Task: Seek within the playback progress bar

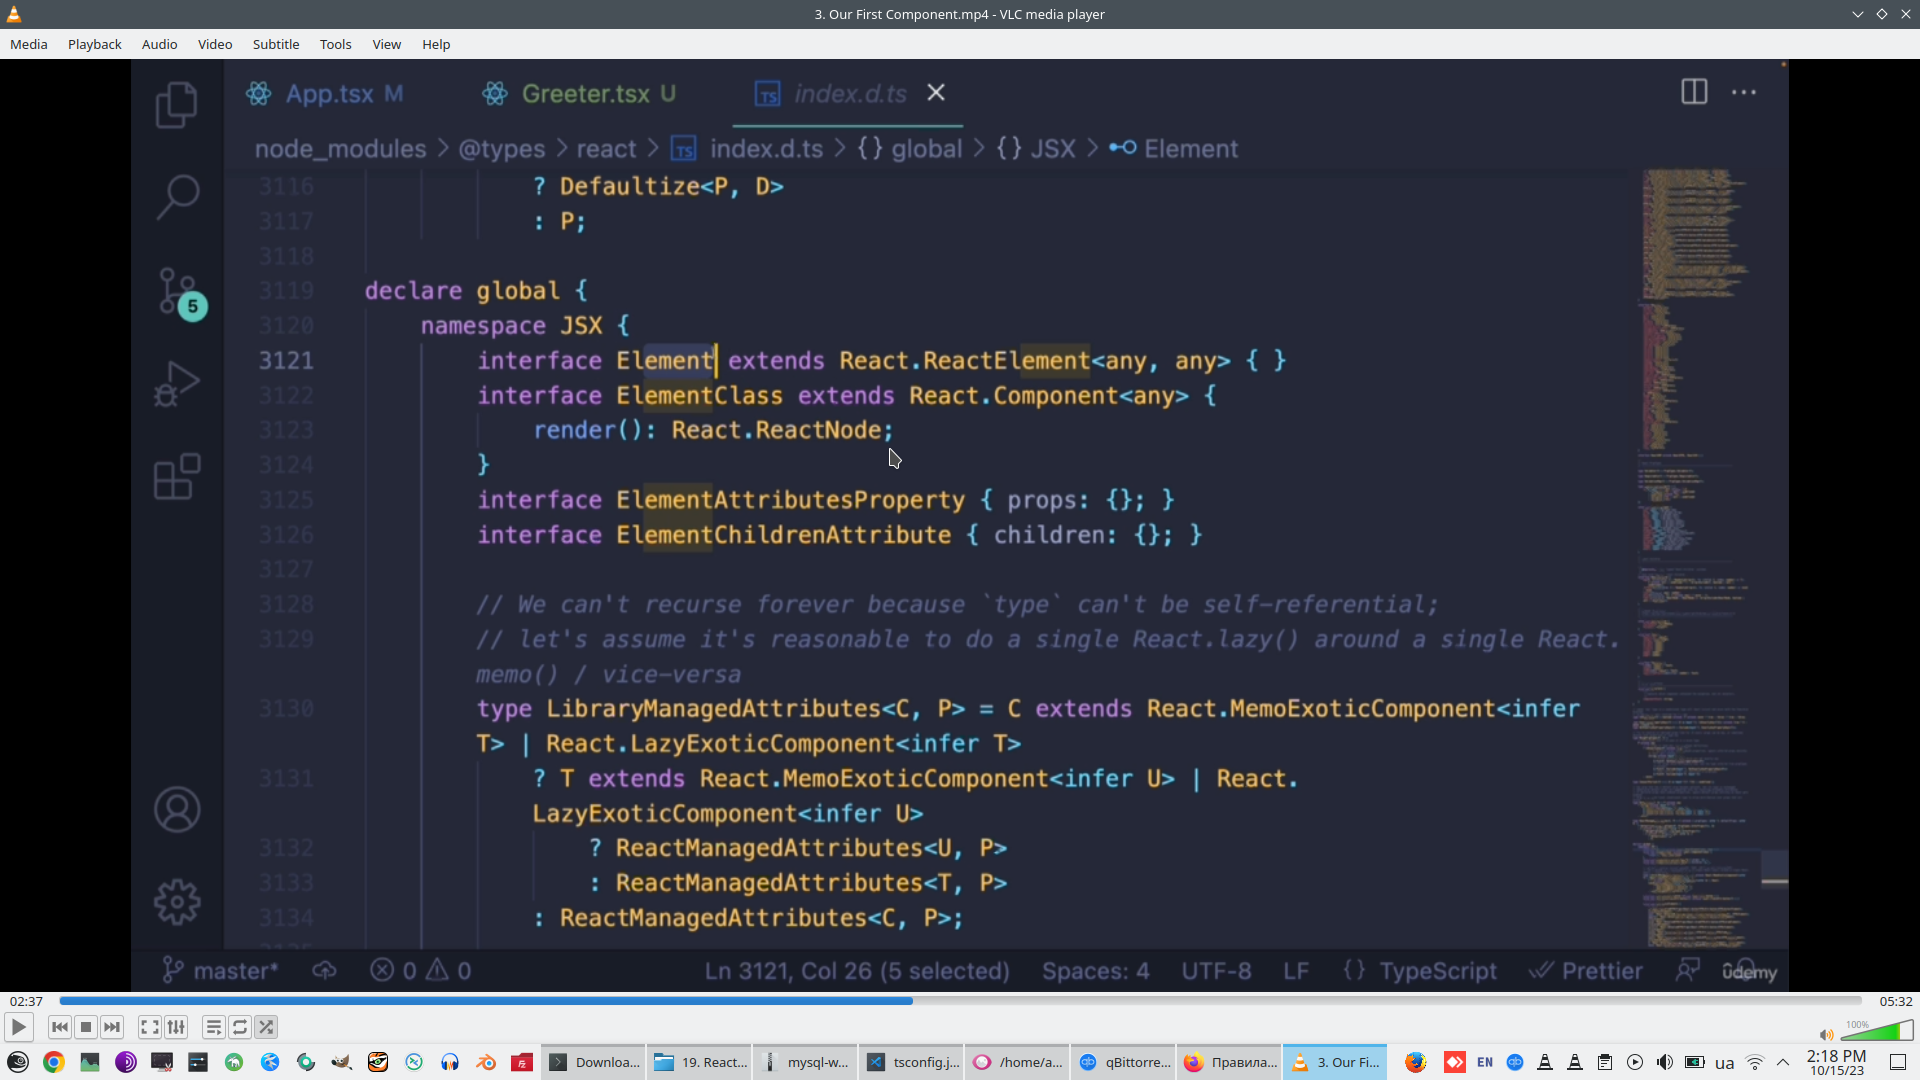Action: click(x=960, y=1001)
